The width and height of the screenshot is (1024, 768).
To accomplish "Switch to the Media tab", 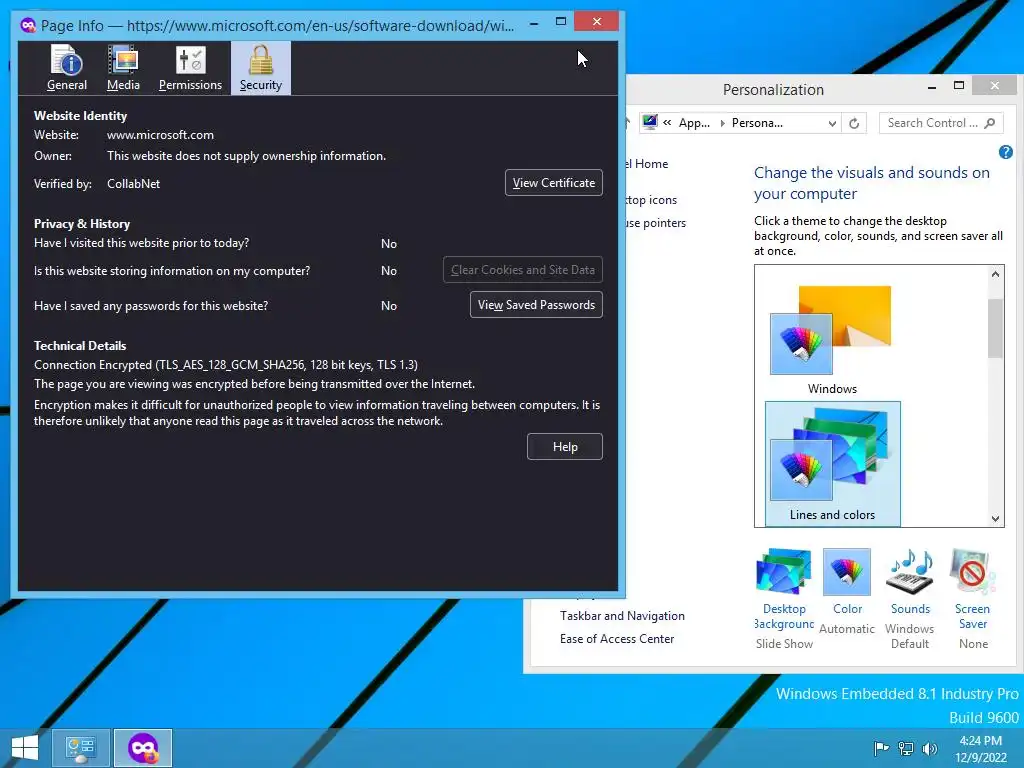I will 123,68.
